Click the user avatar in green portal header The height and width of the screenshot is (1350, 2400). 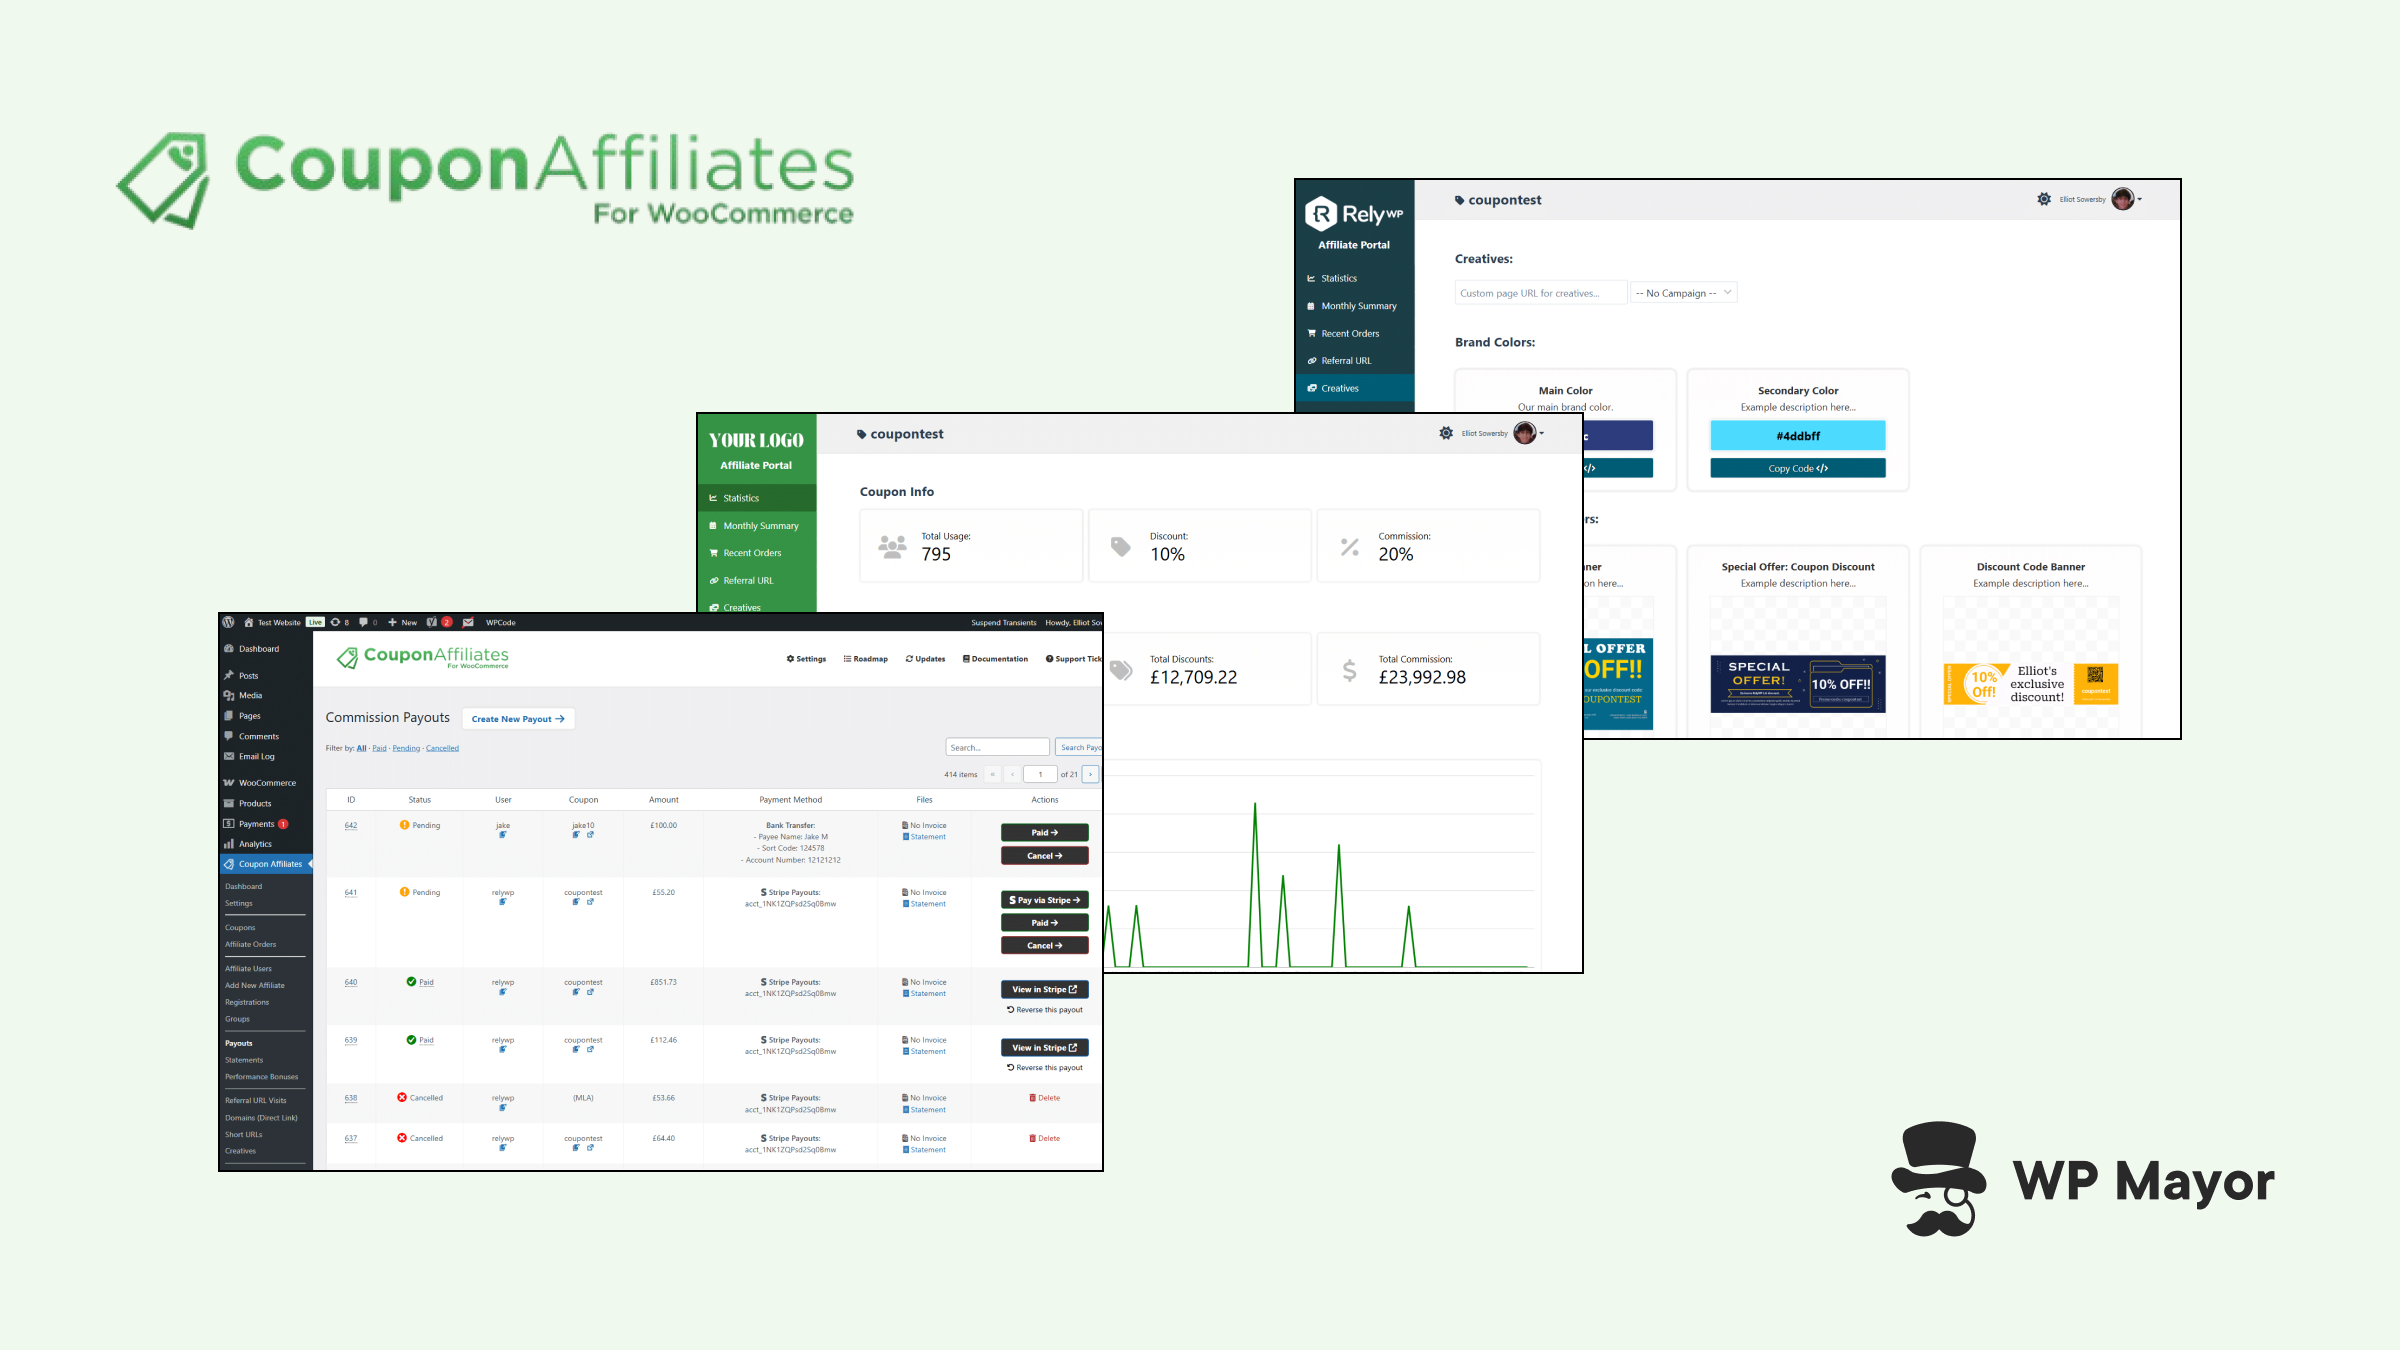[x=1524, y=433]
